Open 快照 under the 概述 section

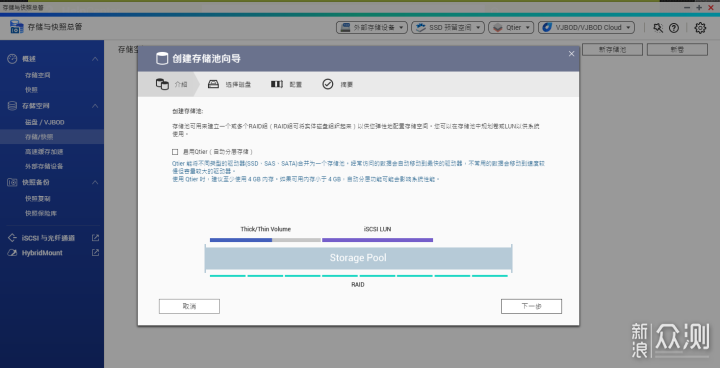31,90
